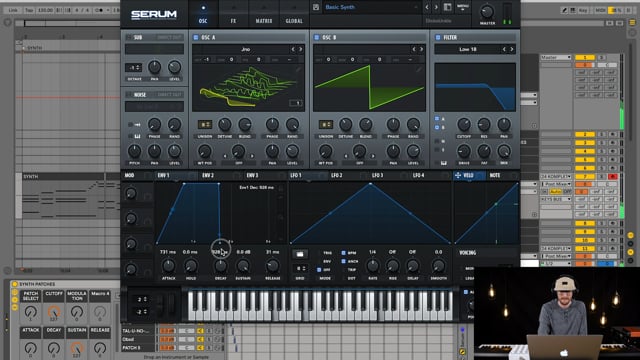Click the Master volume knob

coord(487,12)
